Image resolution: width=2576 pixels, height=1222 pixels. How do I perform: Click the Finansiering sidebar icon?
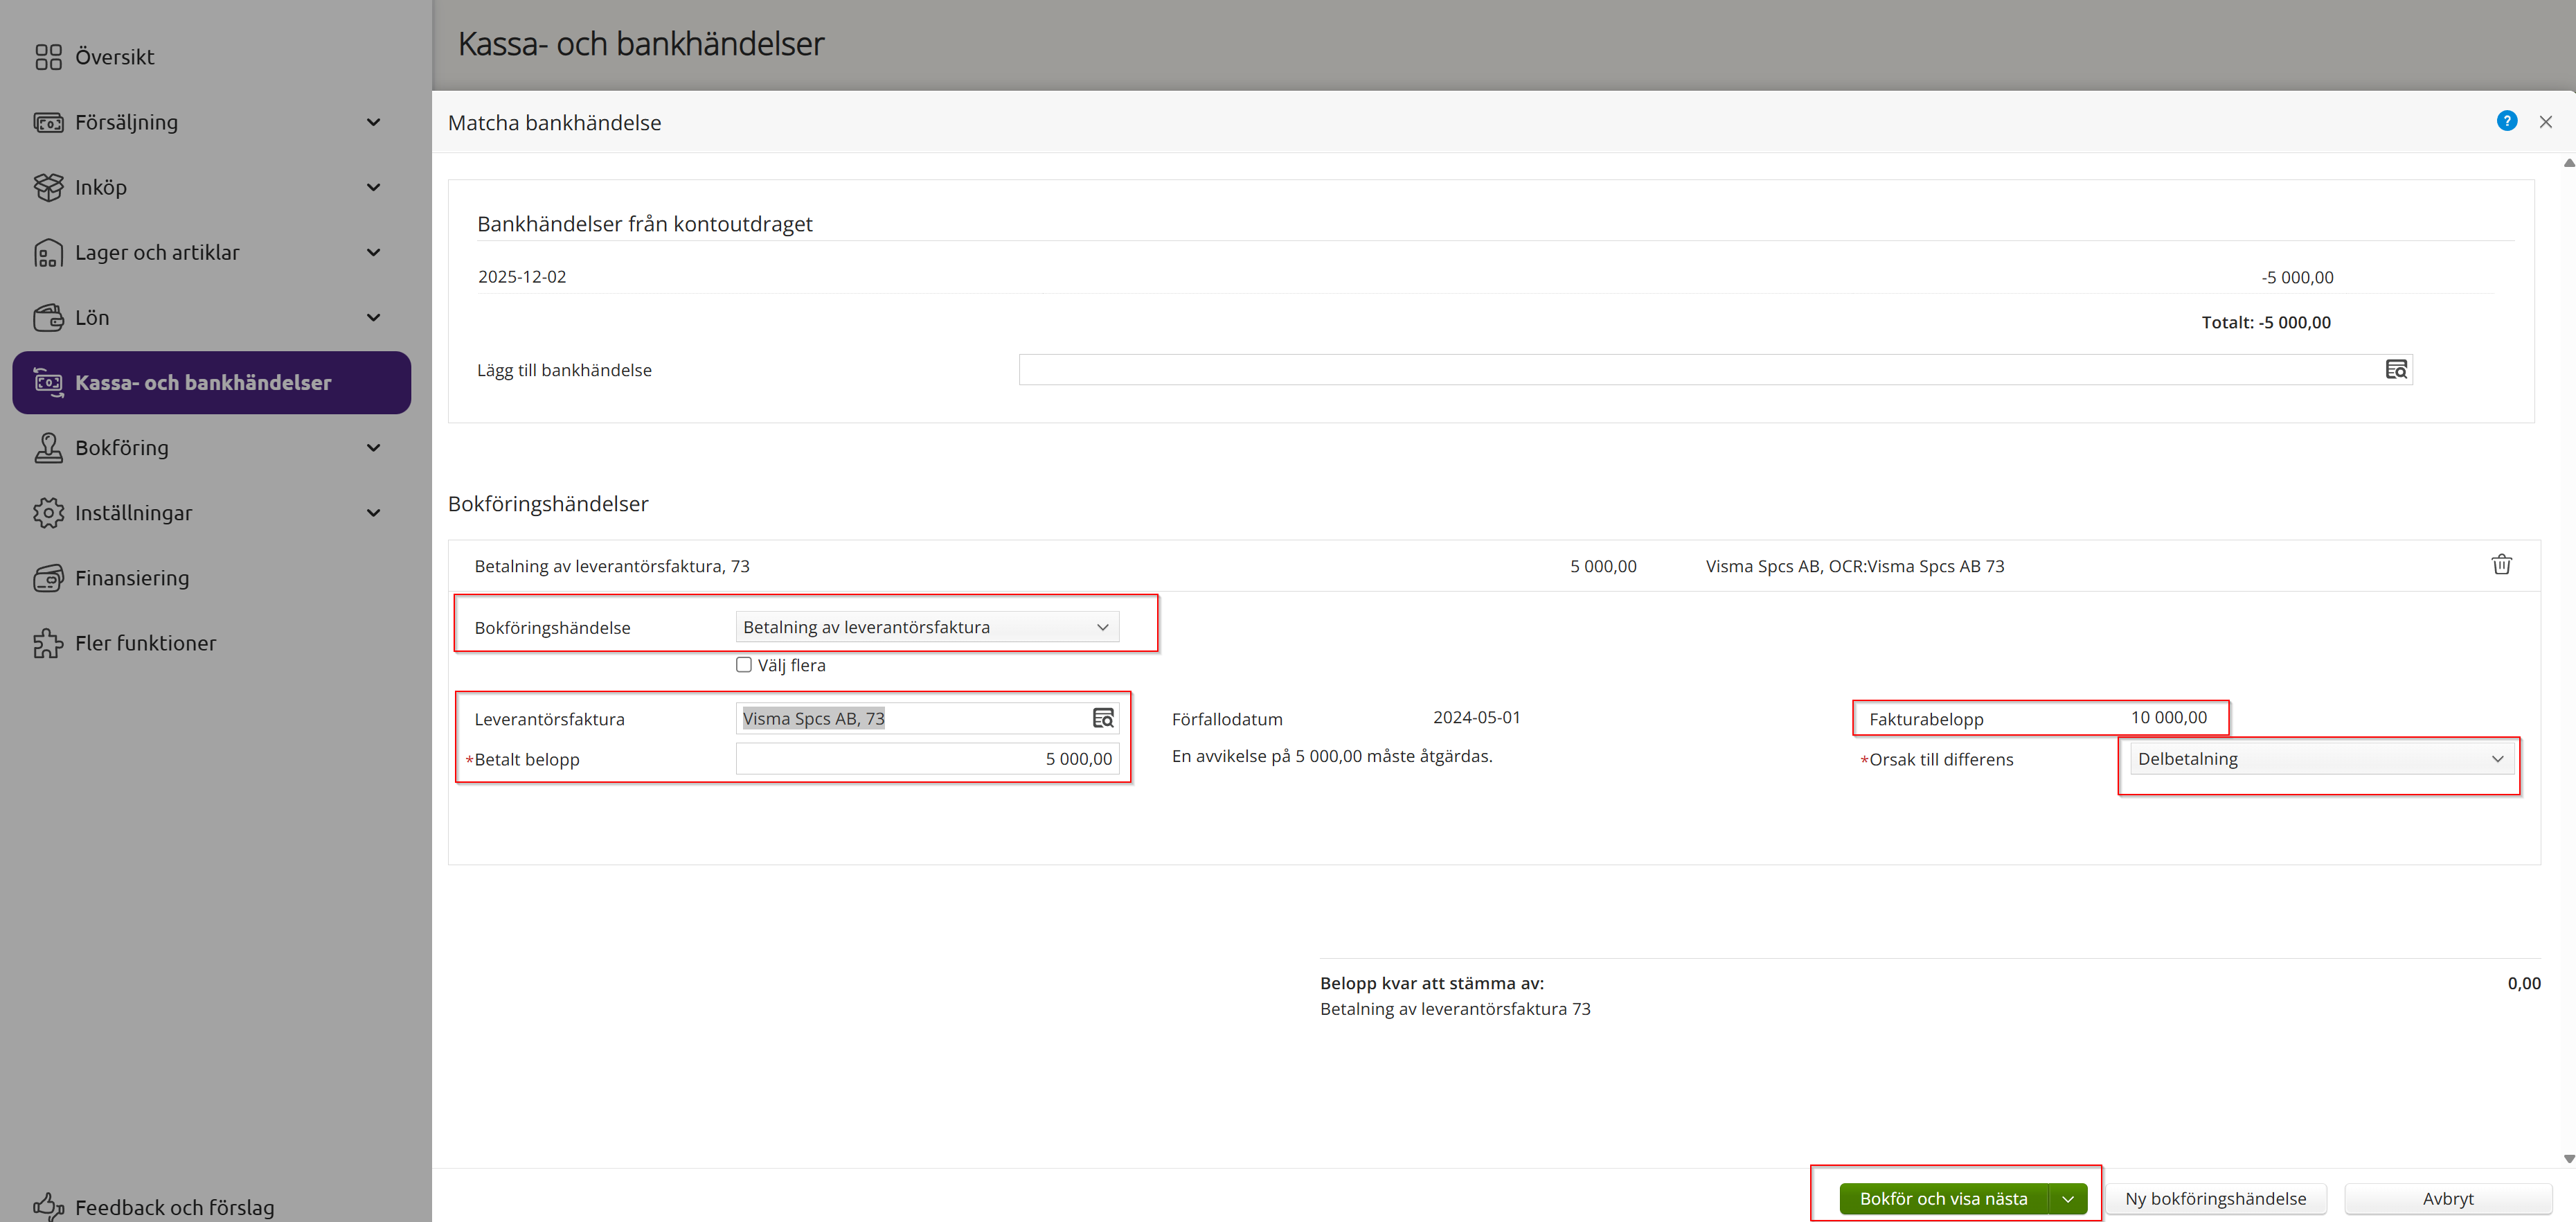tap(48, 578)
